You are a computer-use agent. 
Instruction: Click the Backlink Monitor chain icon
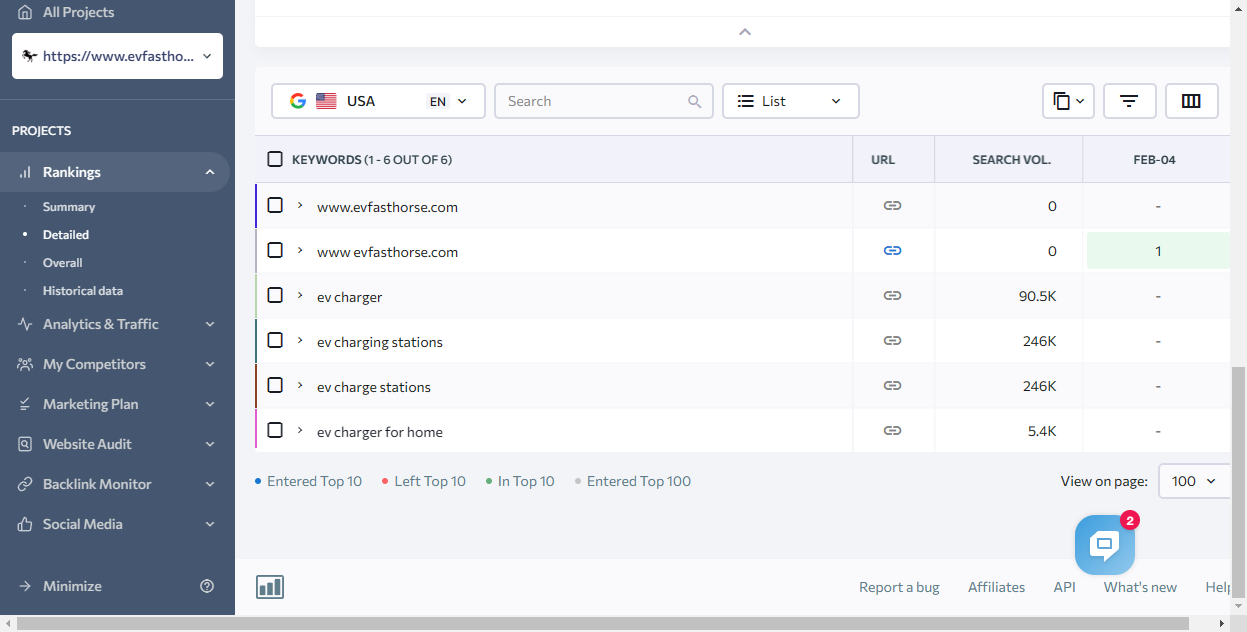click(x=26, y=484)
